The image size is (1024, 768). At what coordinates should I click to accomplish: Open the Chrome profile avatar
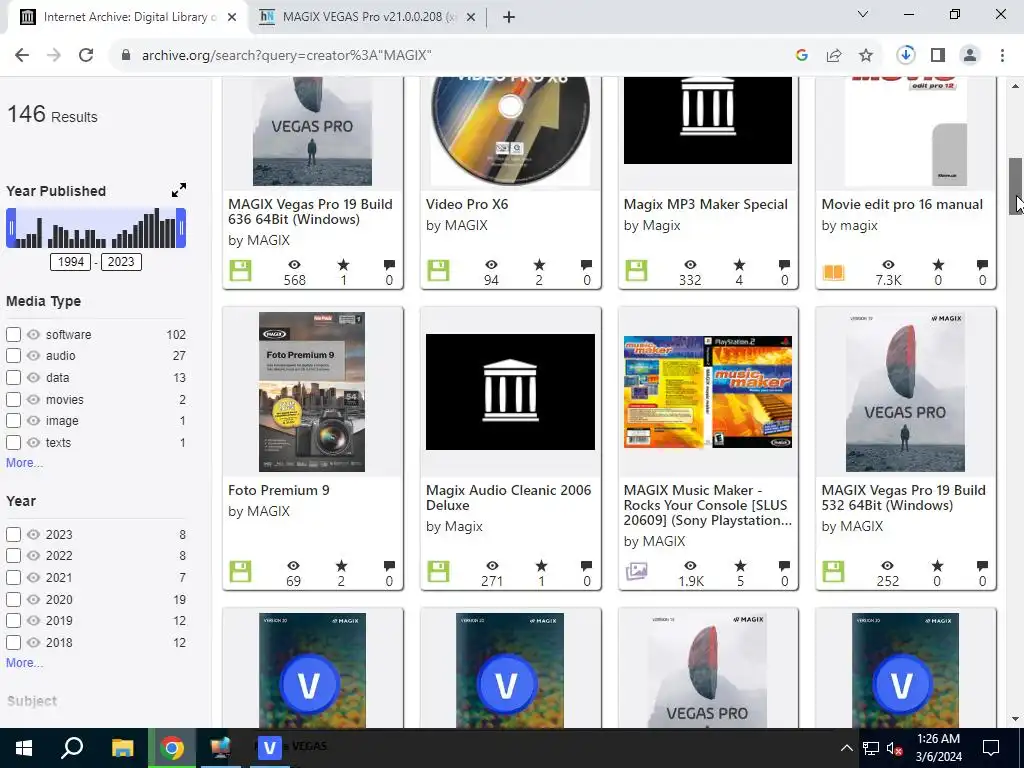tap(970, 56)
